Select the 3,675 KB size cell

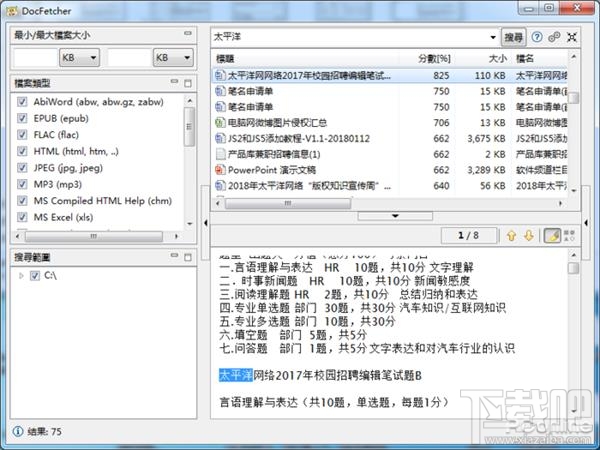point(486,139)
